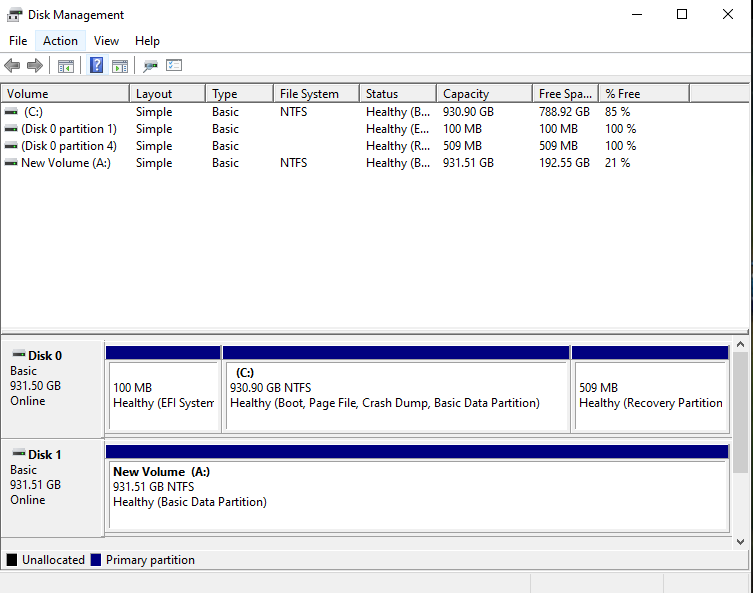This screenshot has width=753, height=593.
Task: Open the View menu
Action: (106, 41)
